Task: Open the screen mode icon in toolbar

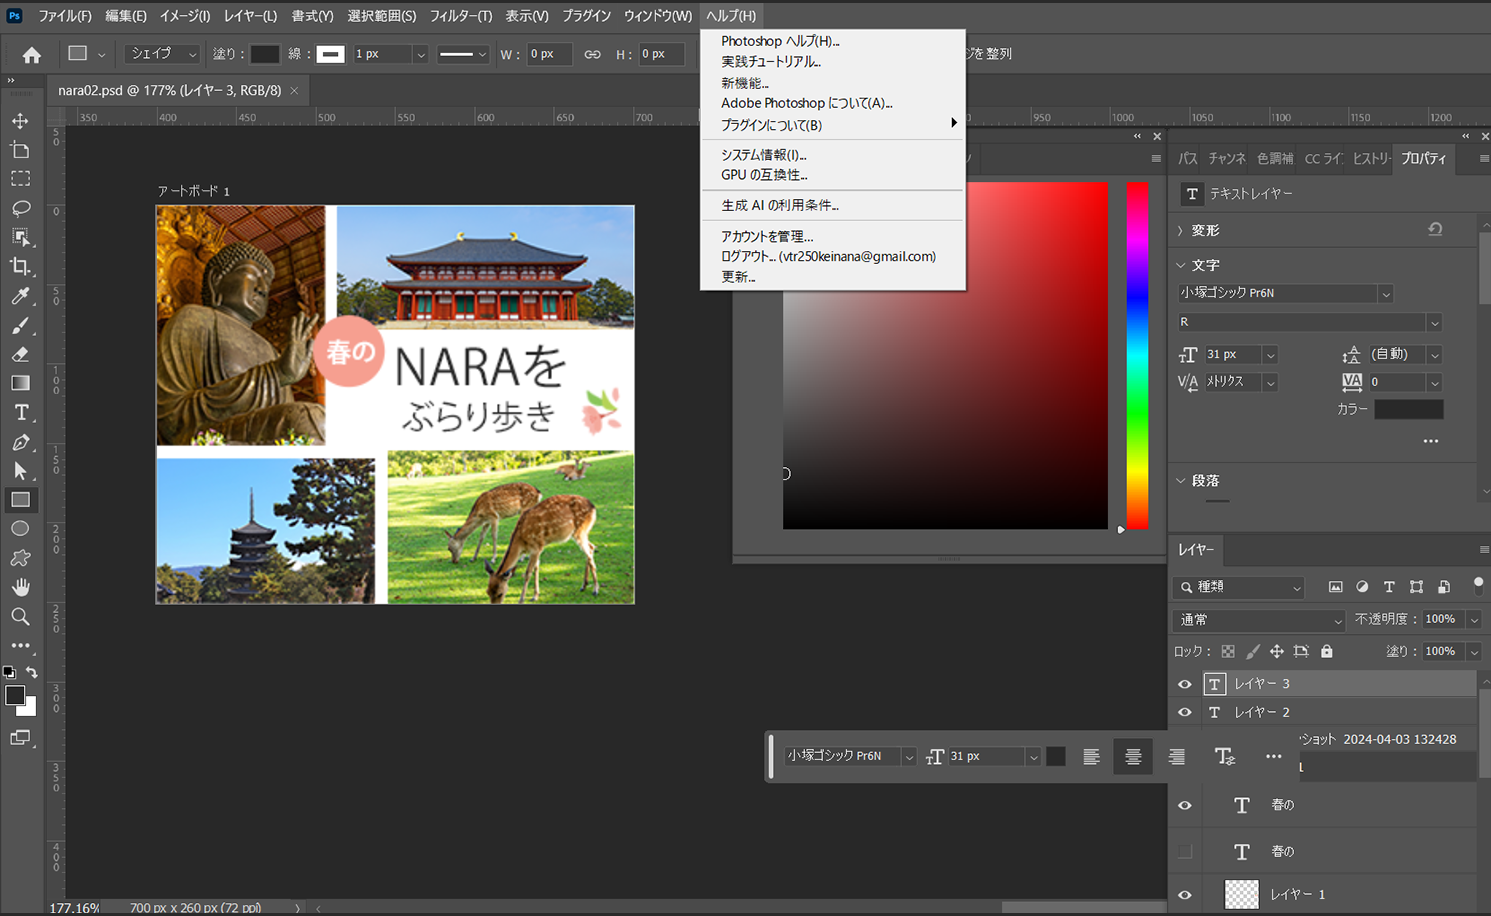Action: click(20, 738)
